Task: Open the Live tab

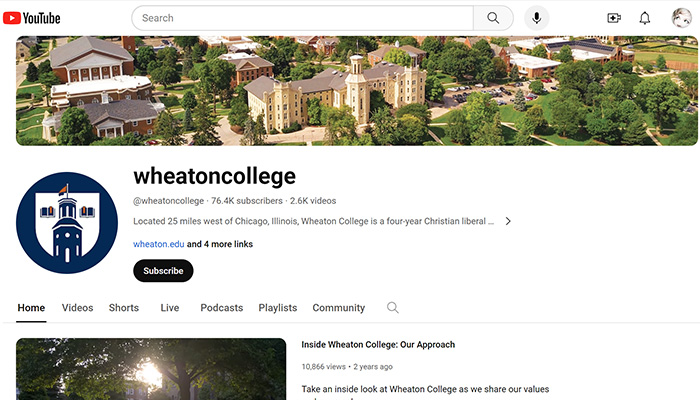Action: (170, 308)
